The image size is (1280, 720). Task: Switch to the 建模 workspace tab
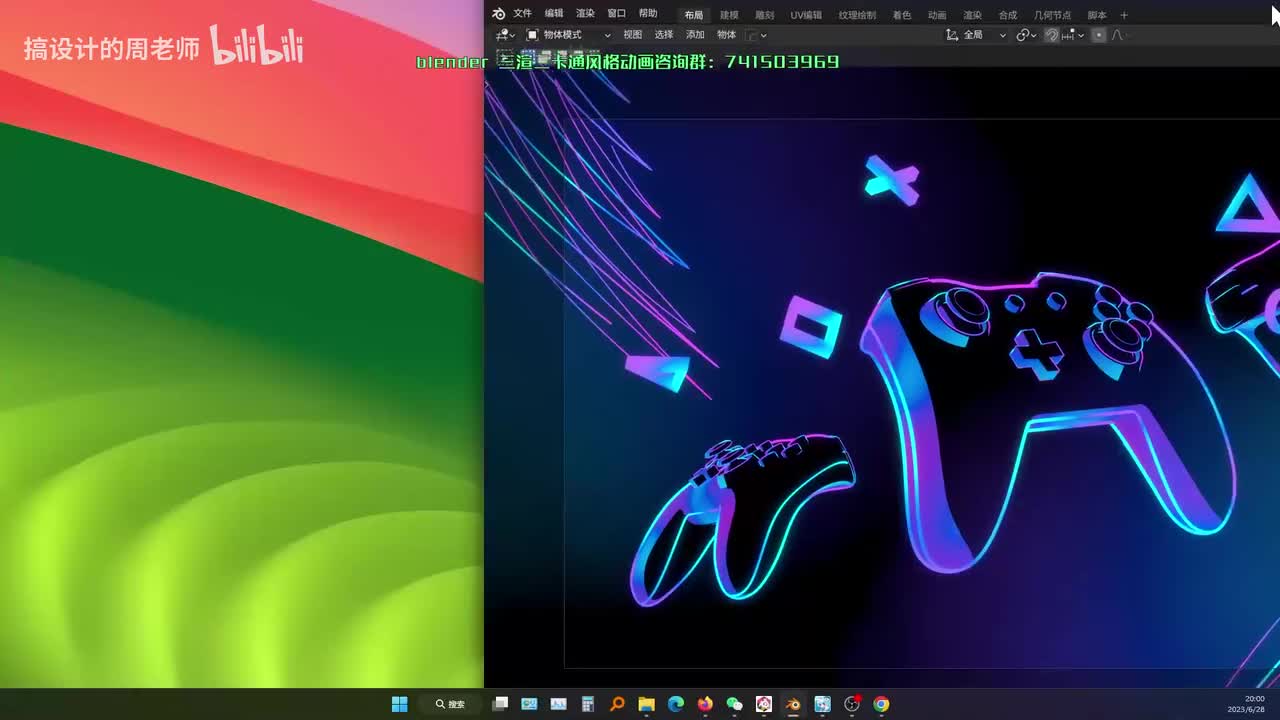pos(730,15)
